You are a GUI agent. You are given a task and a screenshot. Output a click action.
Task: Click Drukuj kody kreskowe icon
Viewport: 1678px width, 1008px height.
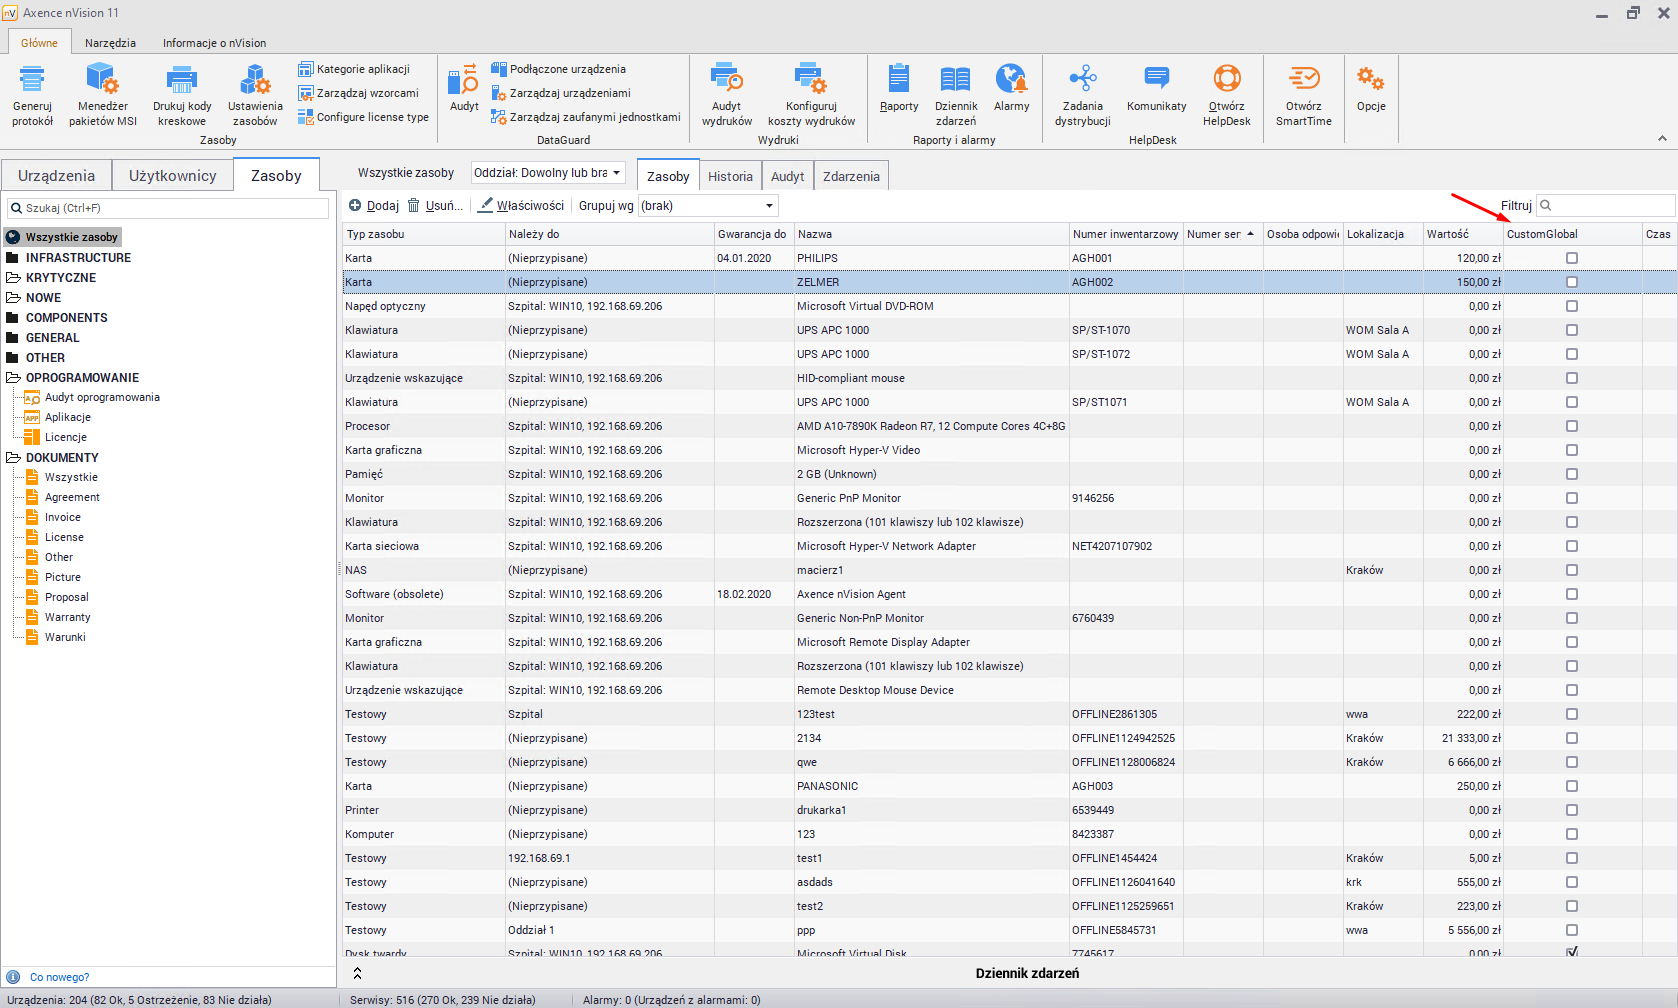coord(181,80)
